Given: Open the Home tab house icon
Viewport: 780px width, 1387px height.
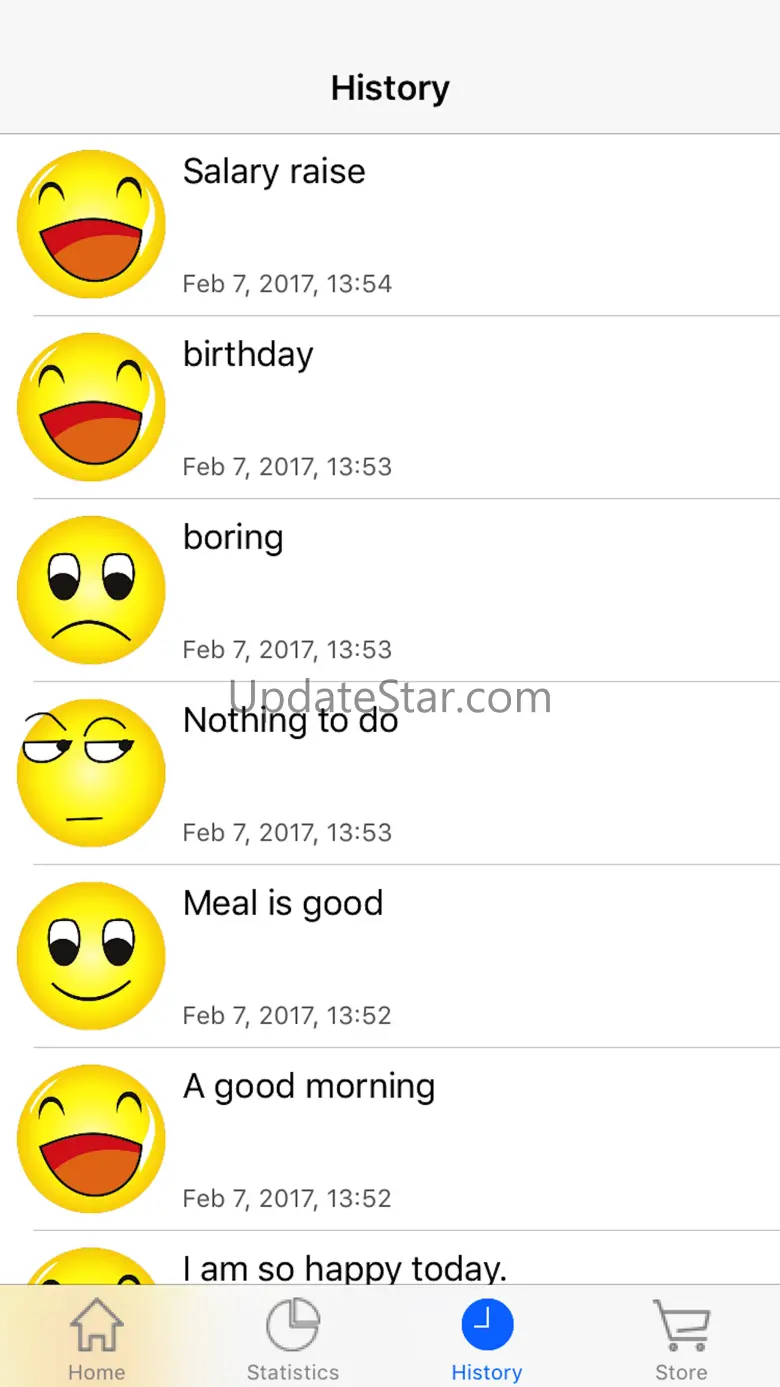Looking at the screenshot, I should (x=97, y=1325).
